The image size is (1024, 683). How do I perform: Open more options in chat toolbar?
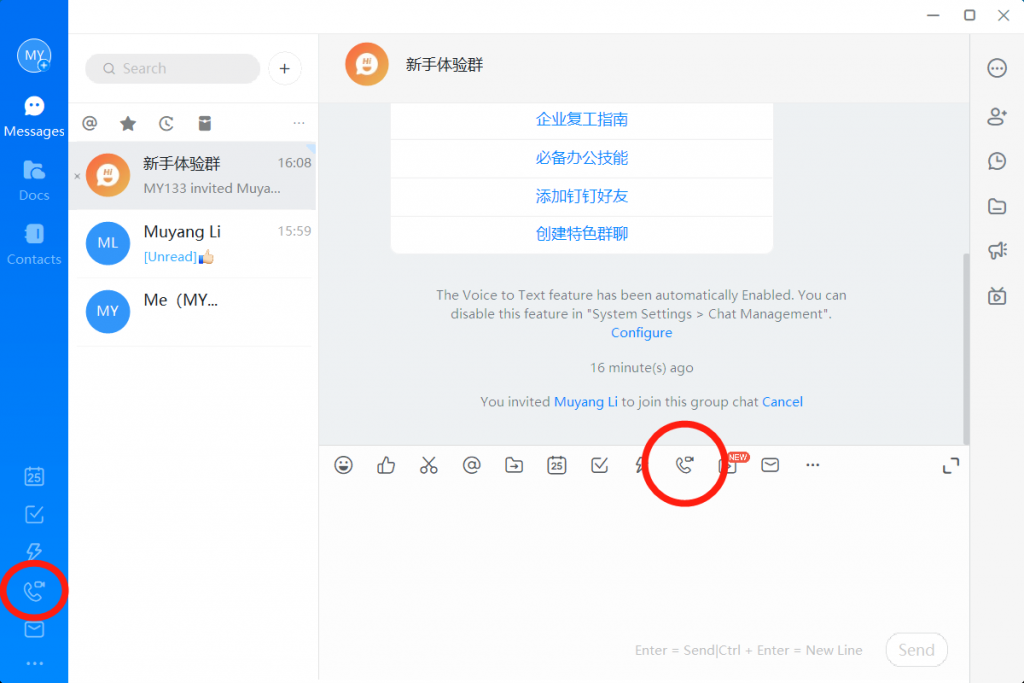tap(813, 465)
